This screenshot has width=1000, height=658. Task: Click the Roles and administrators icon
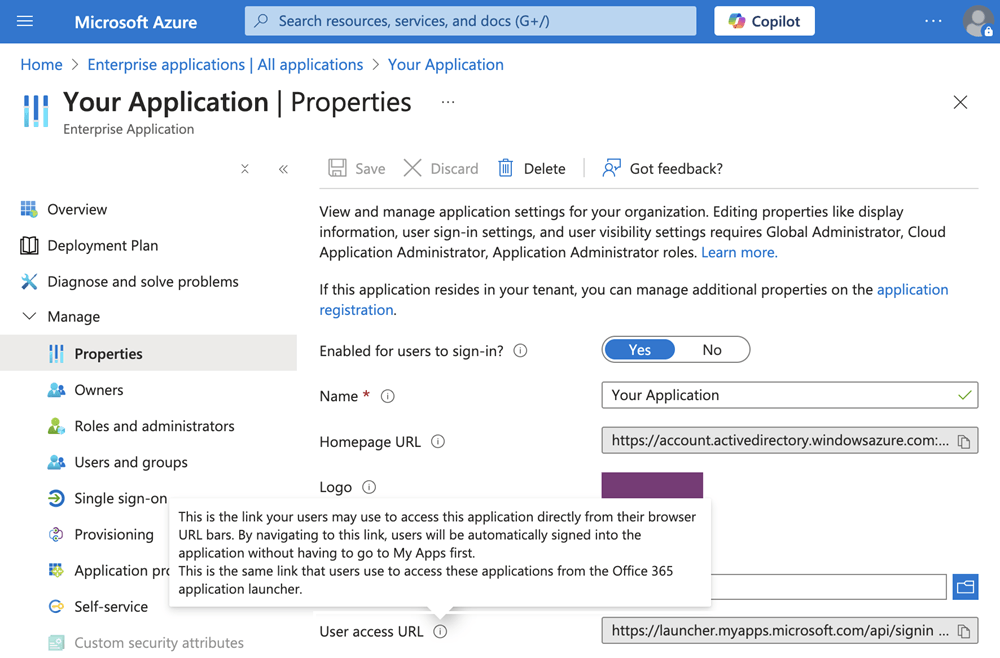56,426
